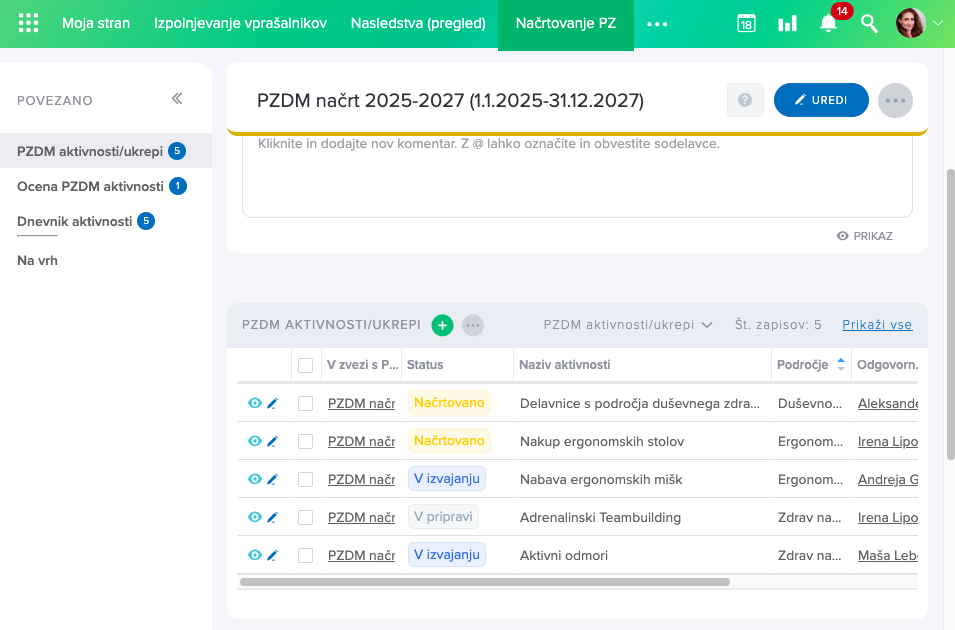Switch to the Nasledstva (pregled) tab

(x=418, y=23)
